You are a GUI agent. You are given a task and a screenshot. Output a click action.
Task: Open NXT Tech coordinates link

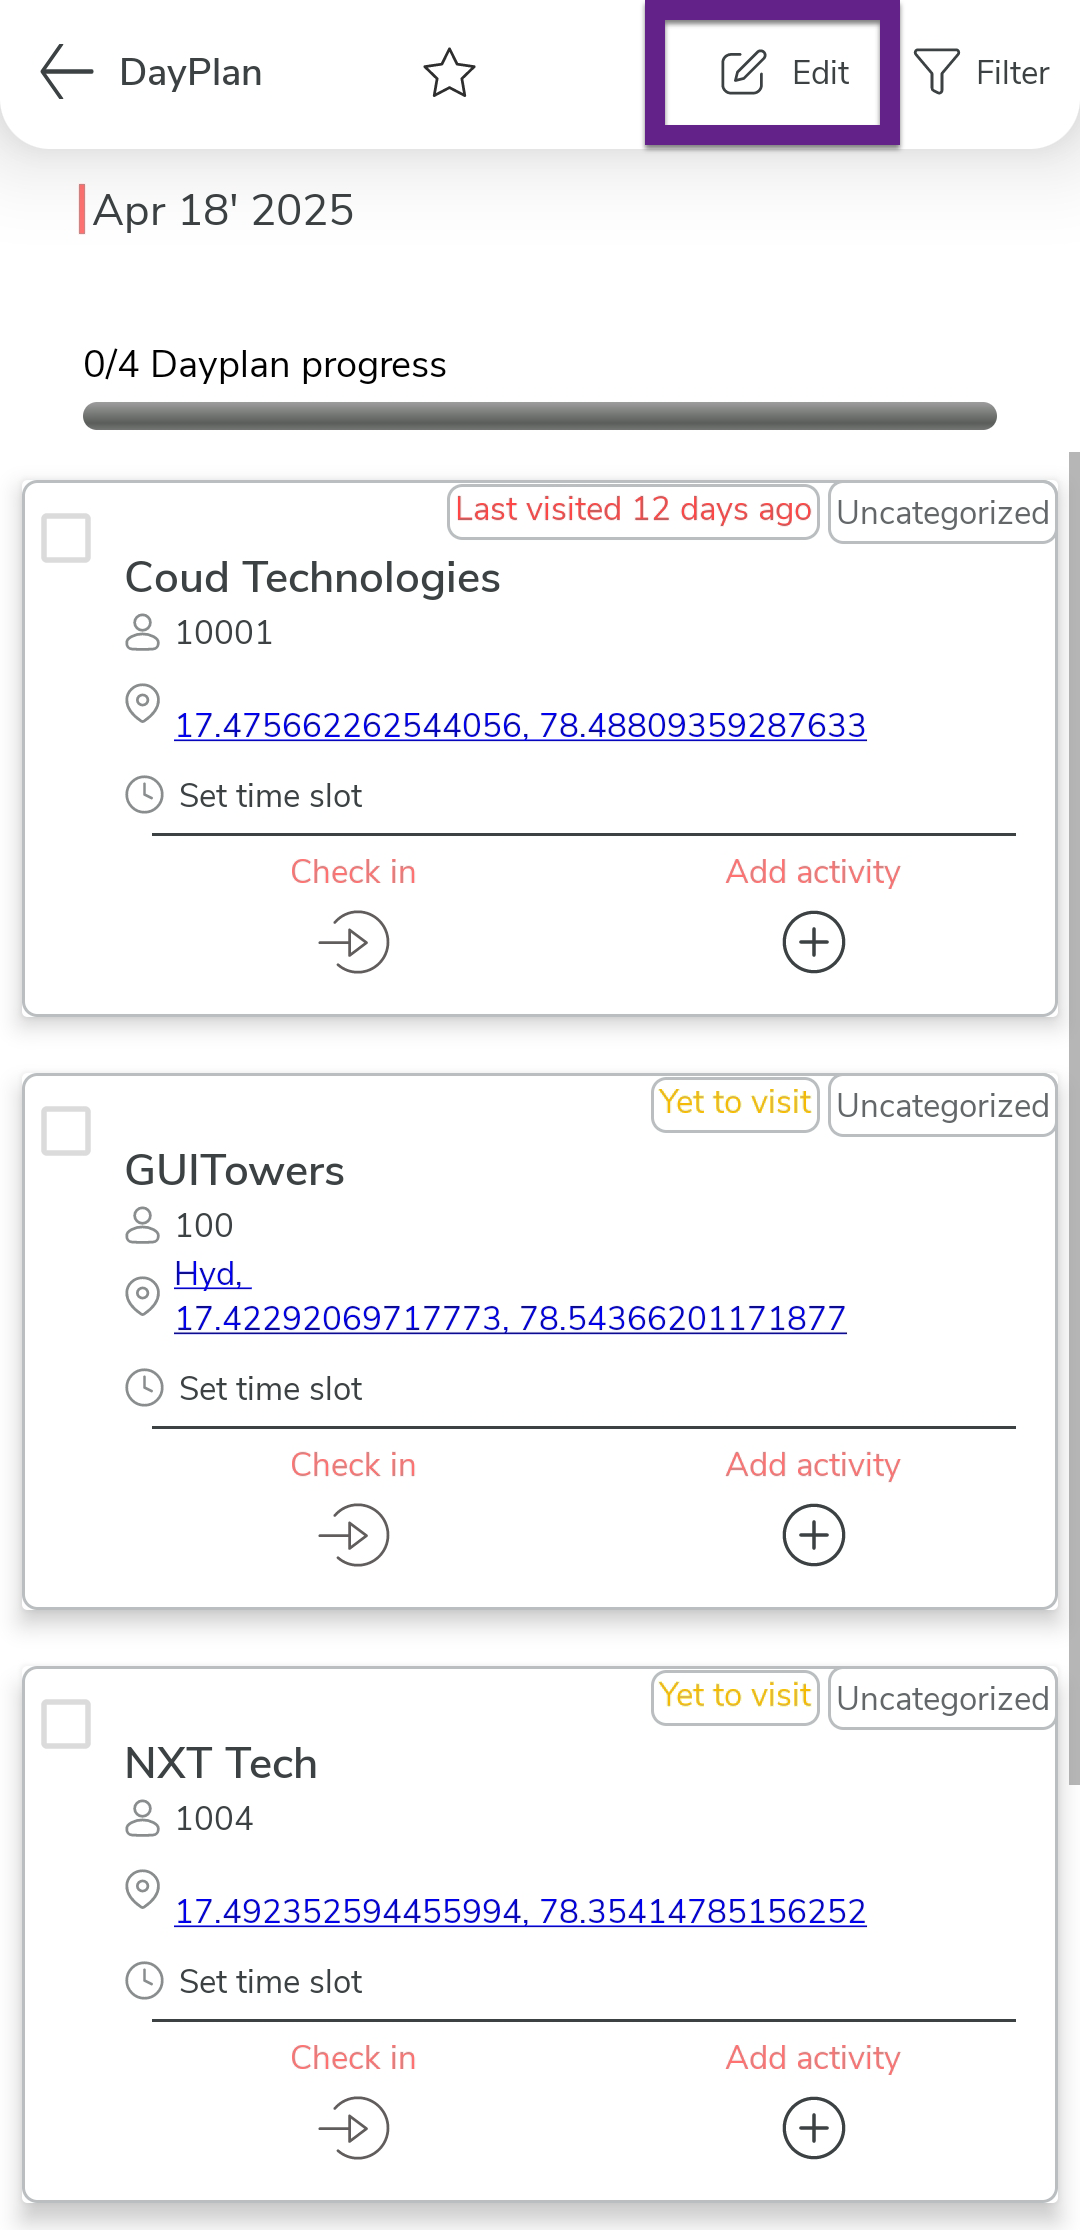[x=520, y=1911]
